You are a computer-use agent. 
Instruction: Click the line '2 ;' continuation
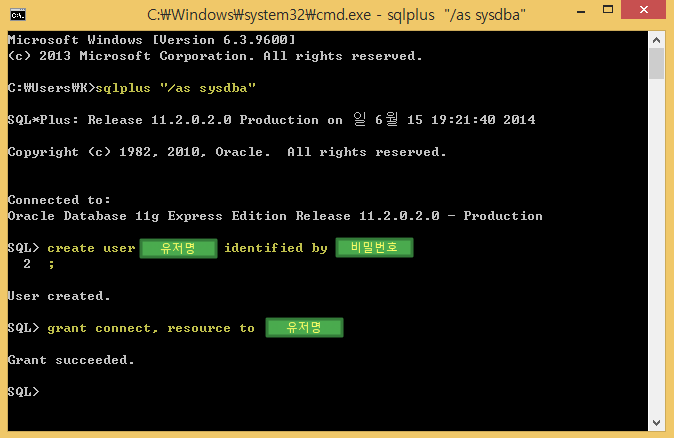click(x=39, y=264)
